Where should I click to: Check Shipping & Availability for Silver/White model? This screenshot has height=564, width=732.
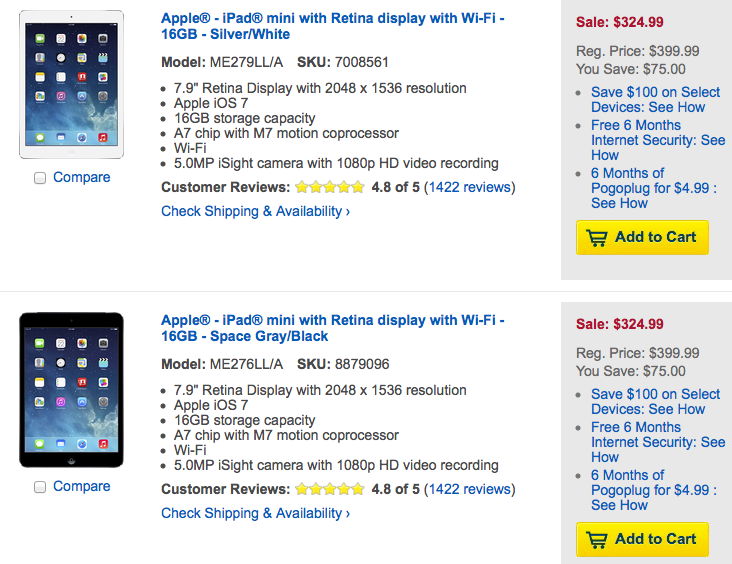click(x=255, y=211)
